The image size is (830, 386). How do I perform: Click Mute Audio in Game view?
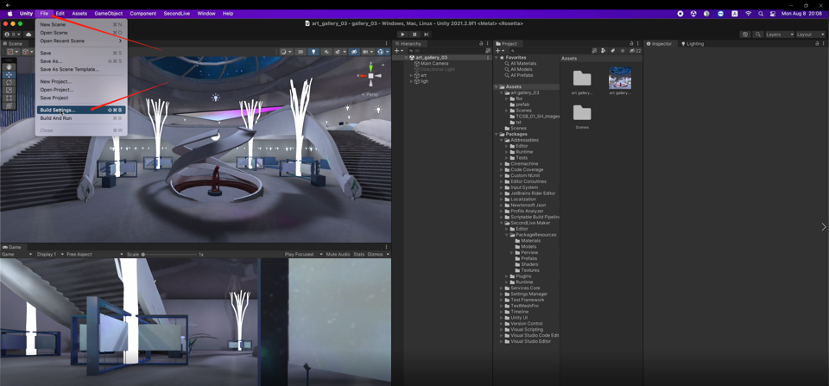click(338, 254)
